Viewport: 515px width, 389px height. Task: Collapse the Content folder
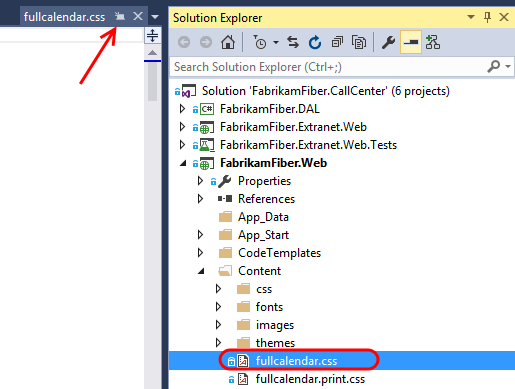click(x=201, y=271)
